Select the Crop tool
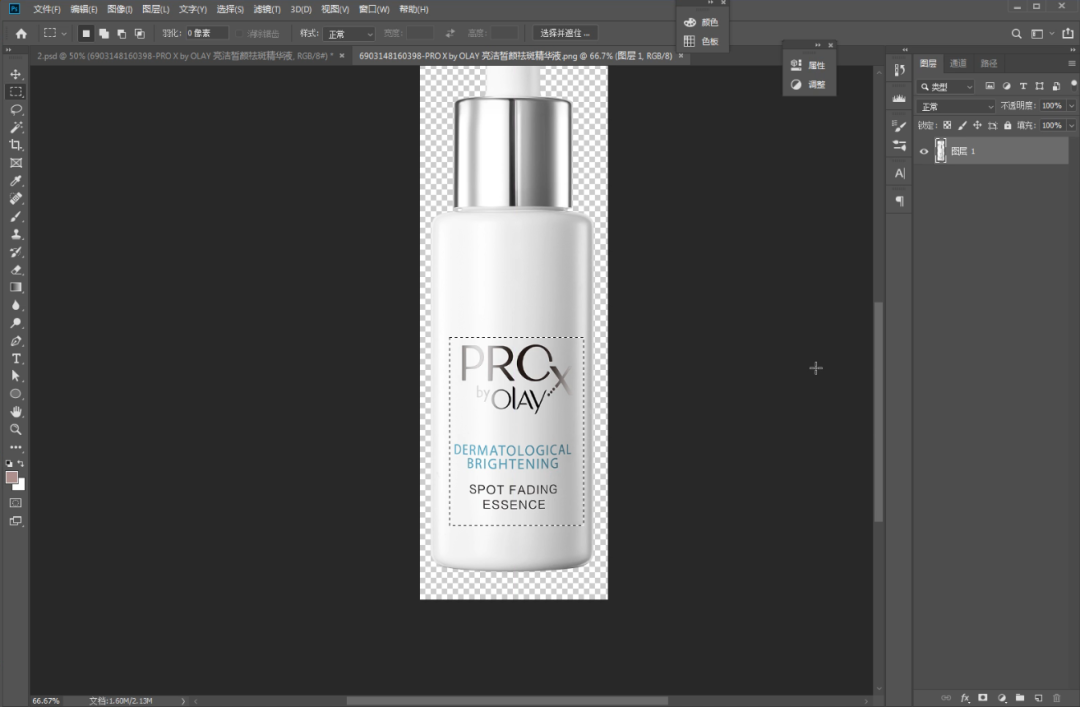The image size is (1080, 707). pyautogui.click(x=16, y=145)
